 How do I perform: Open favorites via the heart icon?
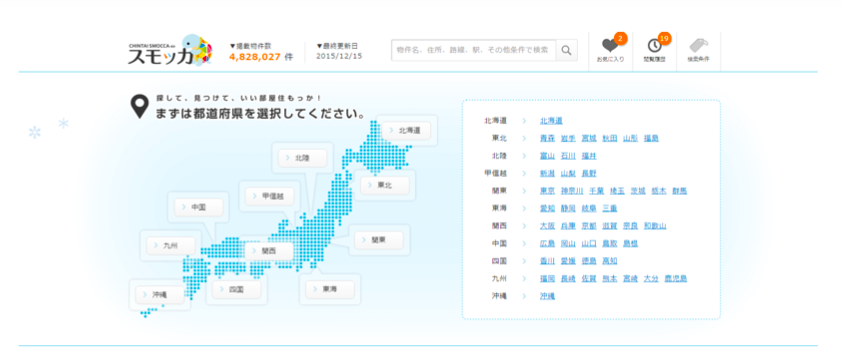pos(610,46)
